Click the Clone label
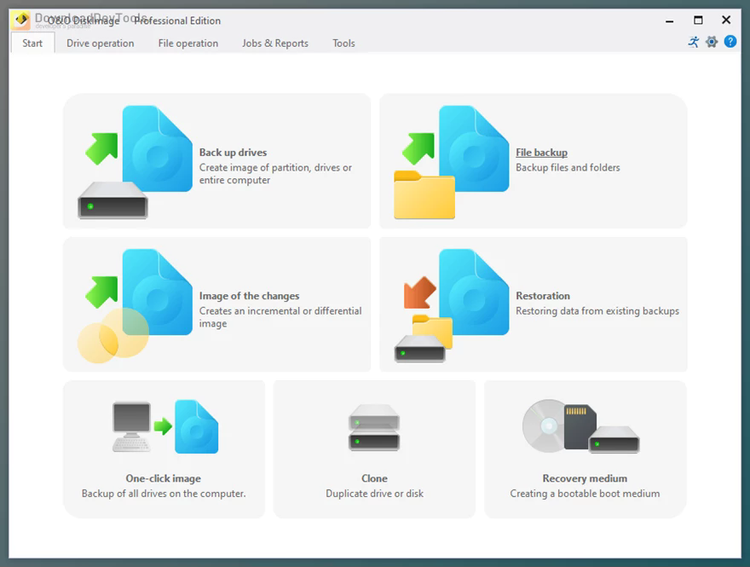 point(375,478)
